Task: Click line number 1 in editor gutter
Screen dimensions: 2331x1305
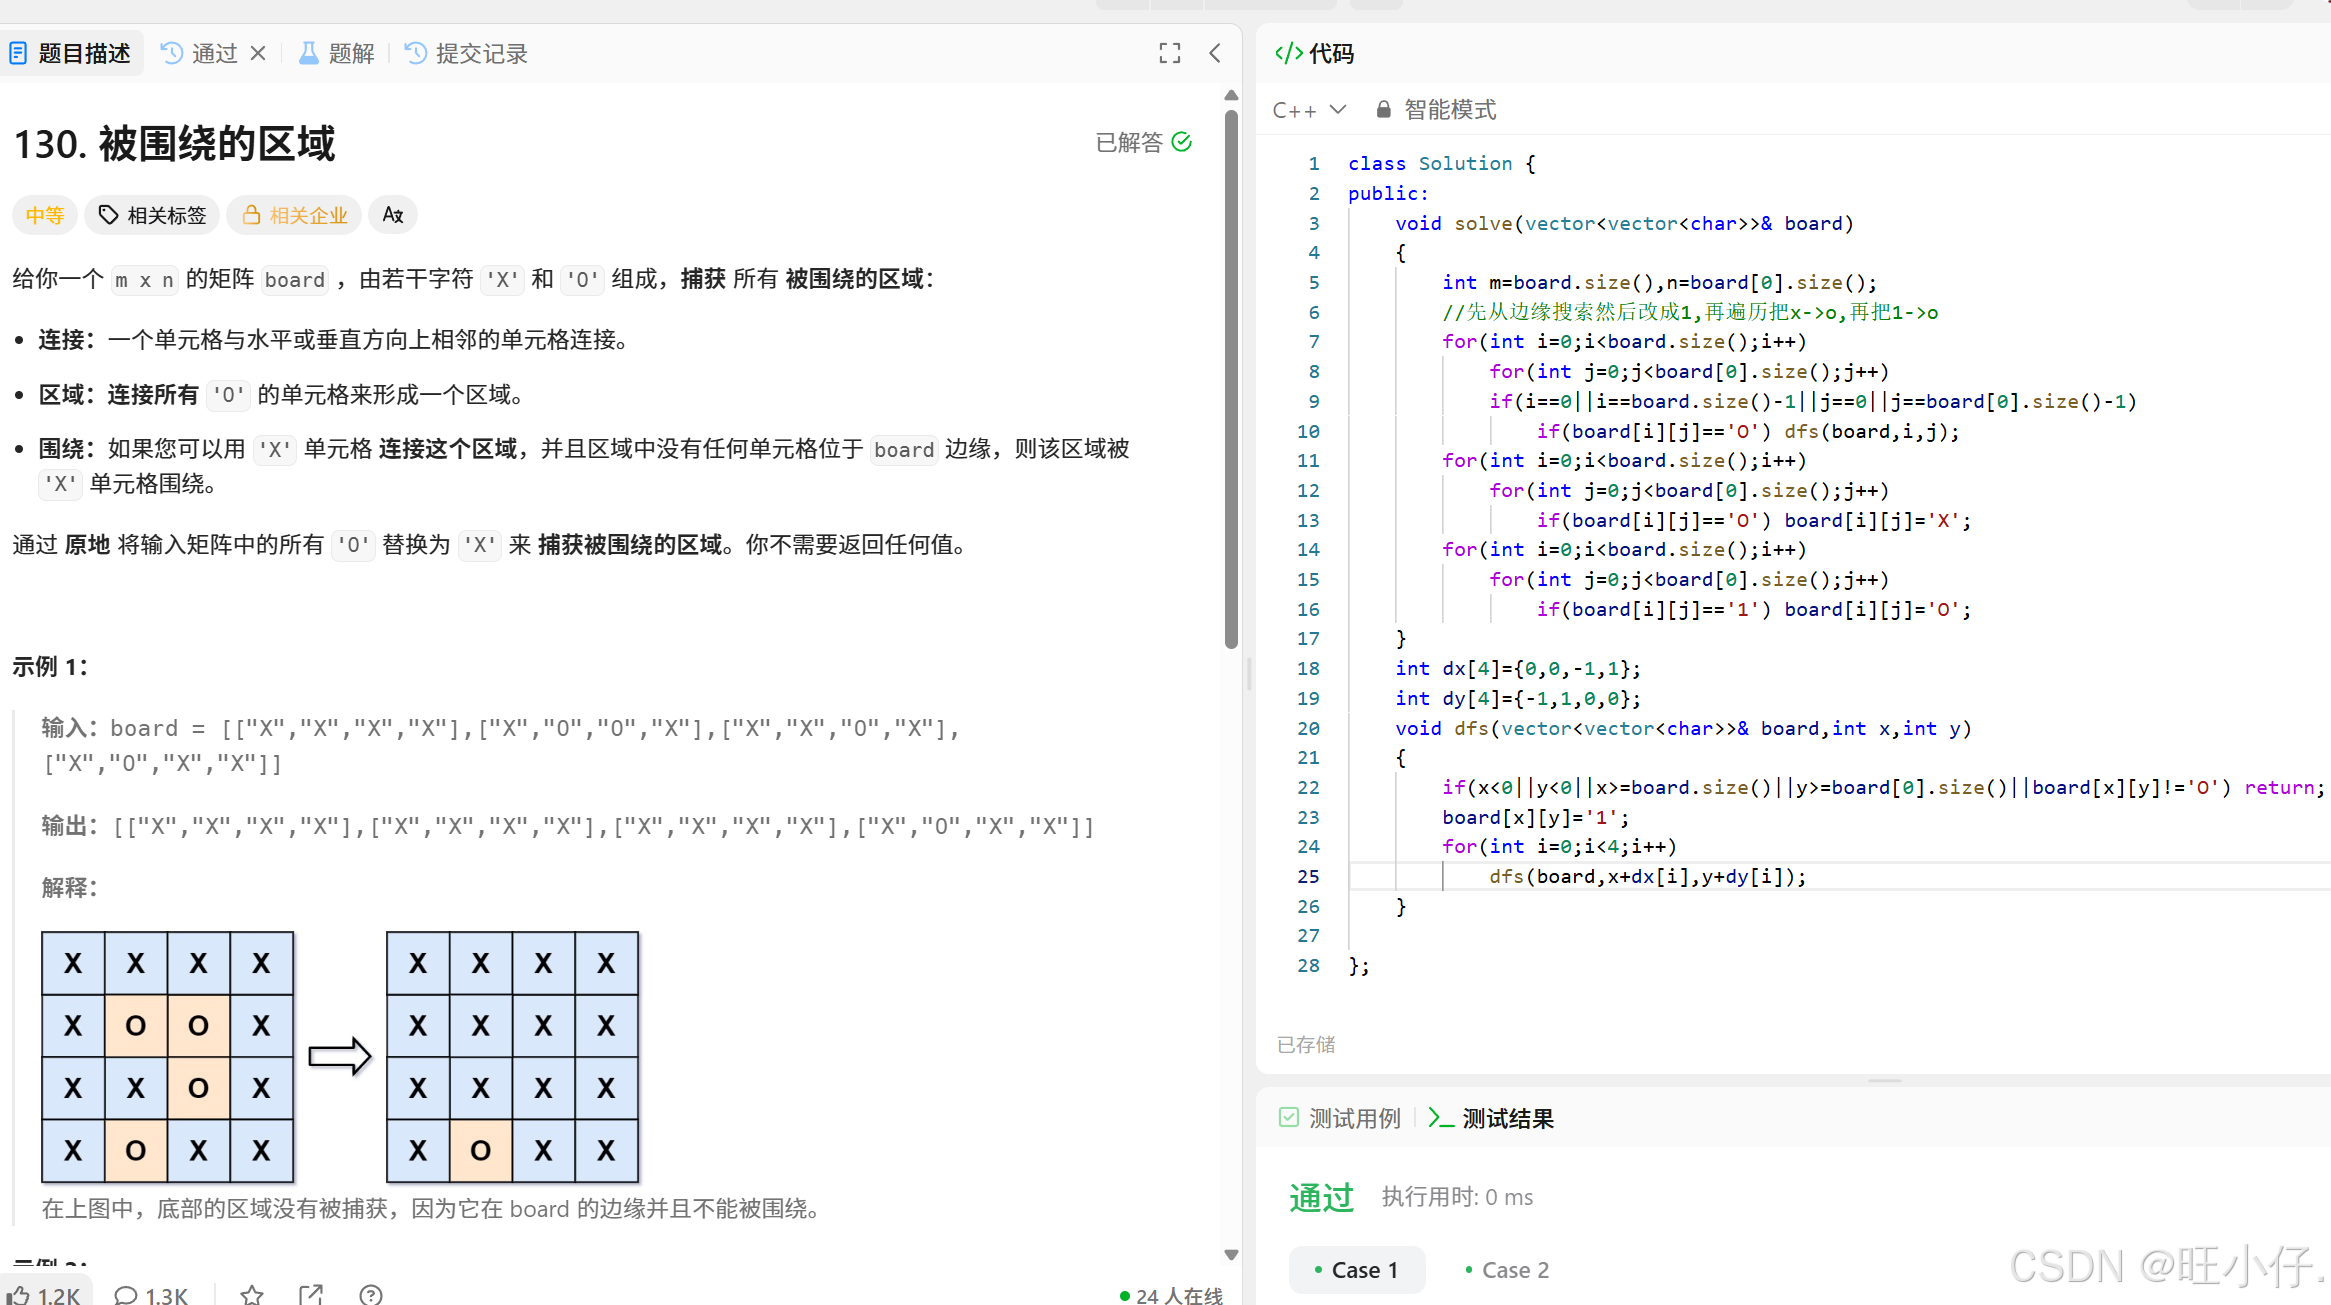Action: [1314, 163]
